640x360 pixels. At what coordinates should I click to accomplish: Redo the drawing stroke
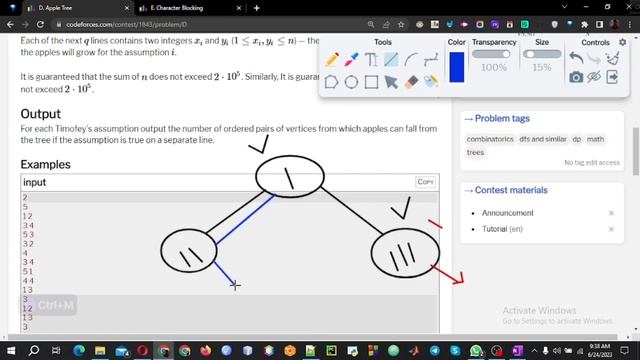[594, 59]
